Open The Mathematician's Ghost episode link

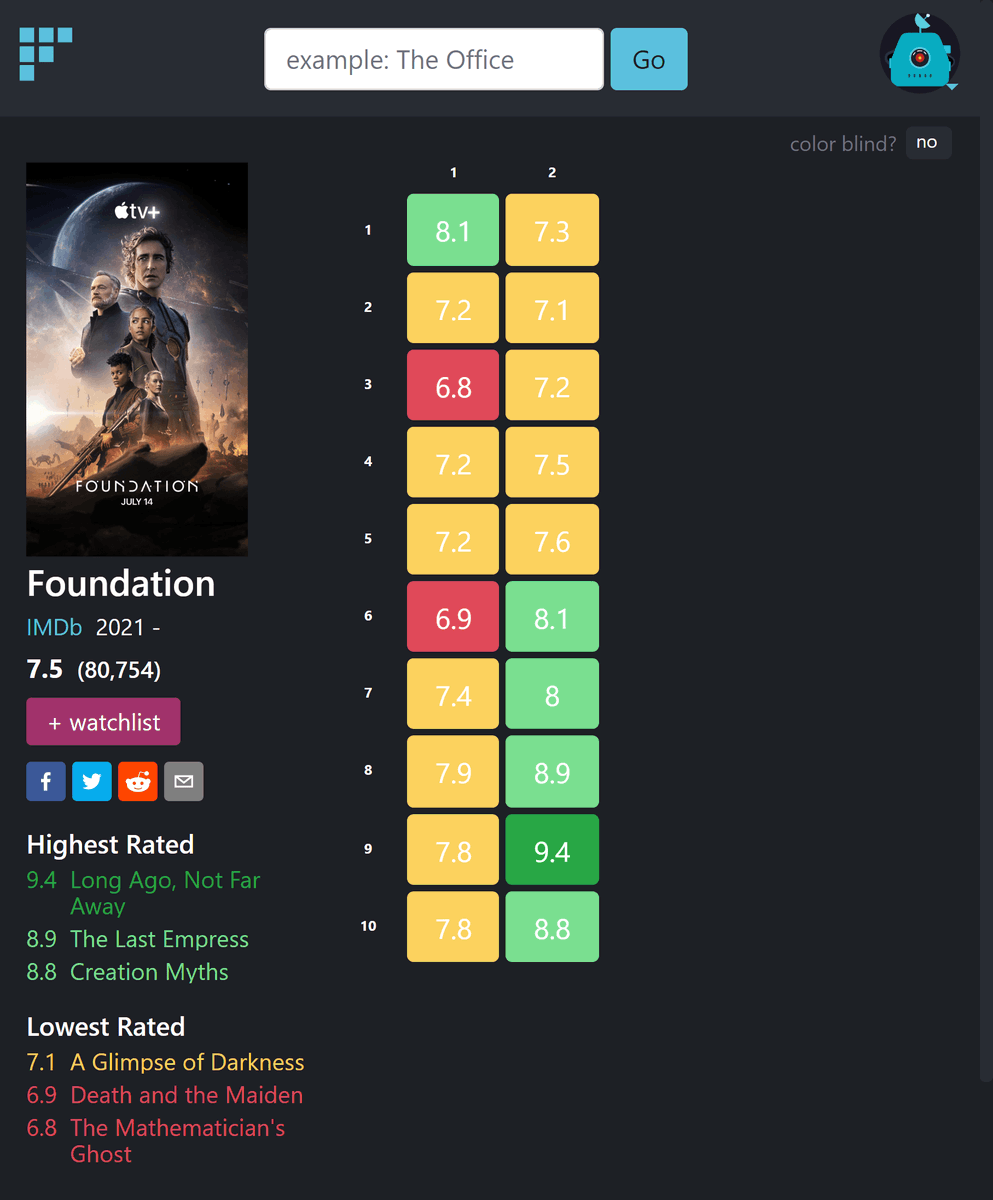click(x=177, y=1141)
